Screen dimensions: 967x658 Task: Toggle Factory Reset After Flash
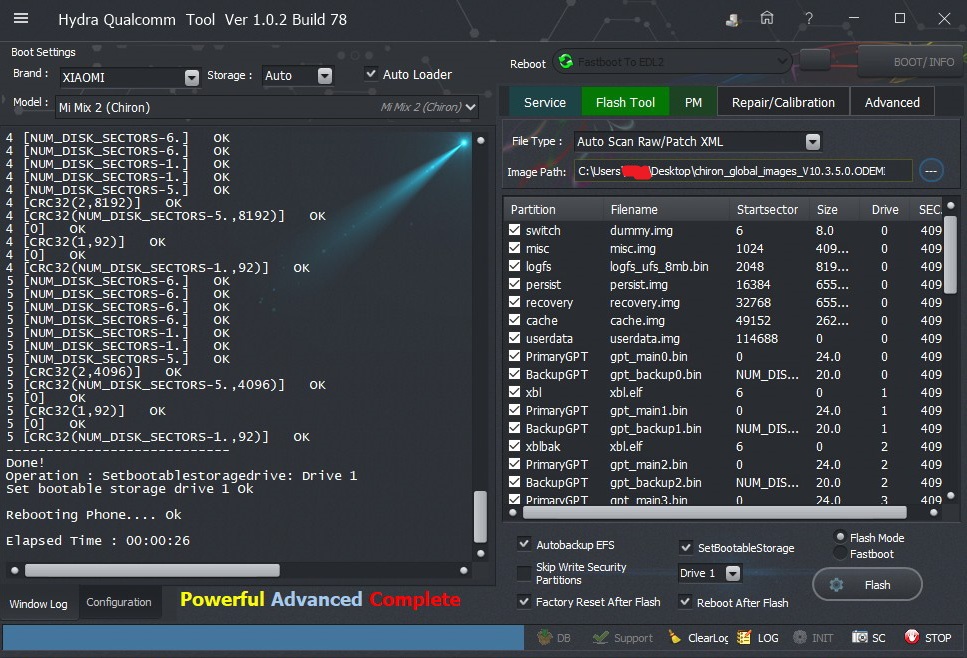point(524,601)
